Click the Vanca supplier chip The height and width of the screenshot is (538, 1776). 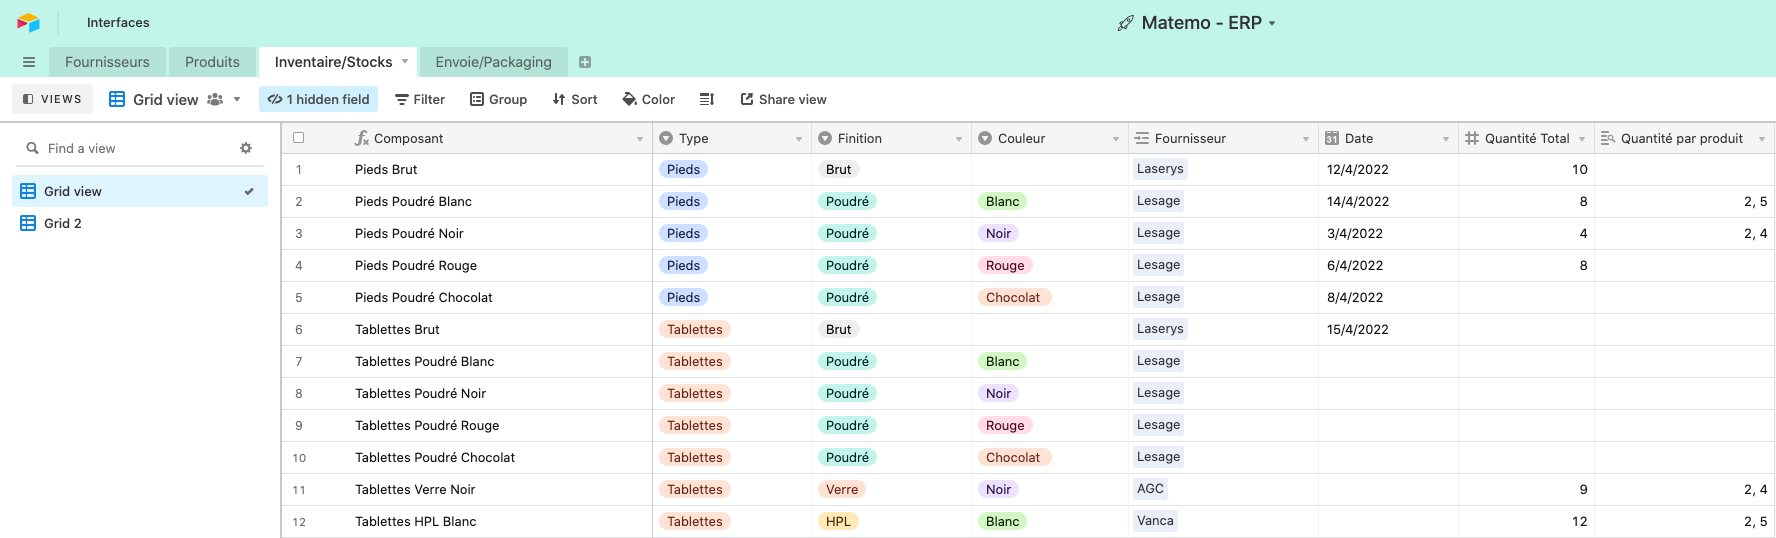[1155, 521]
